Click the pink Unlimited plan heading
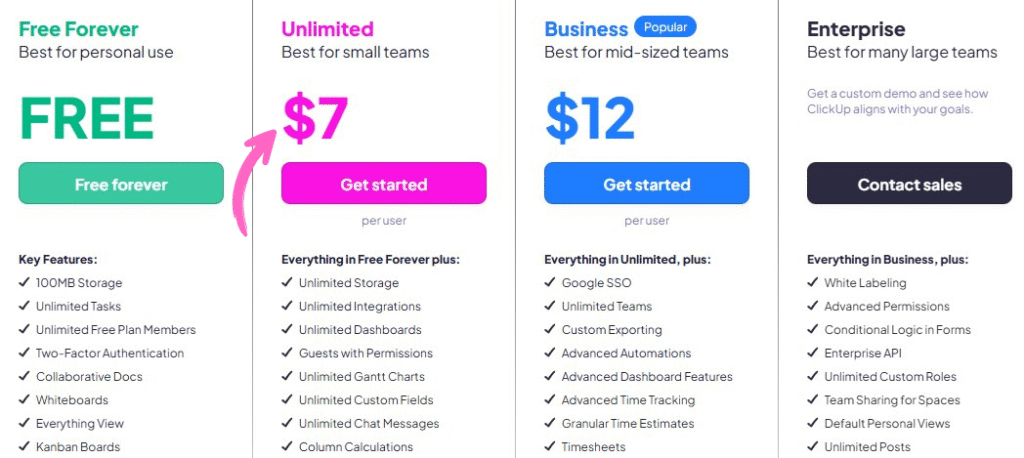Screen dimensions: 1024x458 click(327, 29)
